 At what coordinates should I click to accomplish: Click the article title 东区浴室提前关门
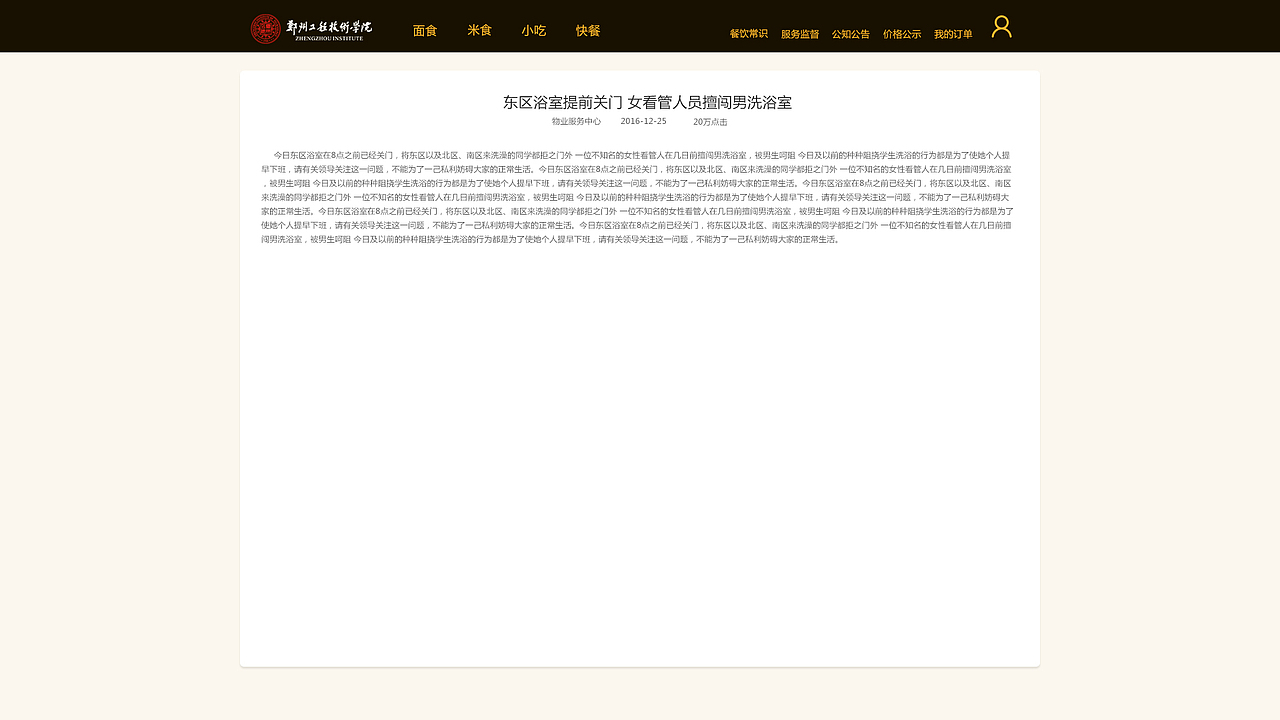(563, 102)
